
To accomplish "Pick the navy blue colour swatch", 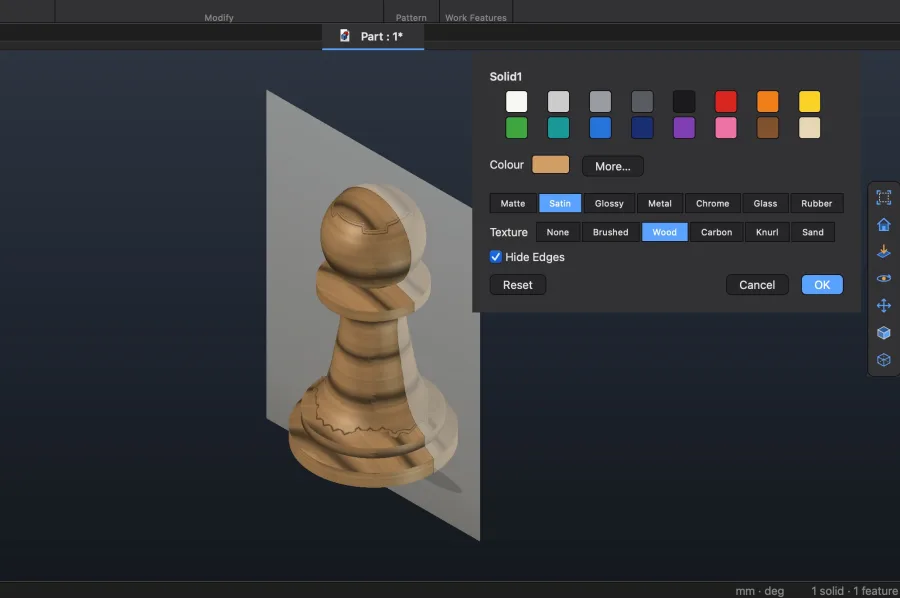I will pos(642,127).
